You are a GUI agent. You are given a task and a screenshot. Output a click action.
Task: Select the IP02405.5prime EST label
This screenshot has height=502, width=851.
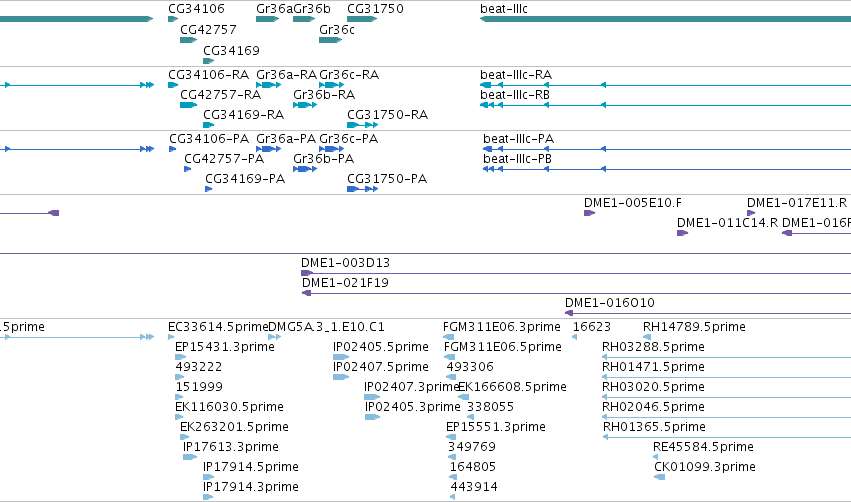[x=381, y=347]
